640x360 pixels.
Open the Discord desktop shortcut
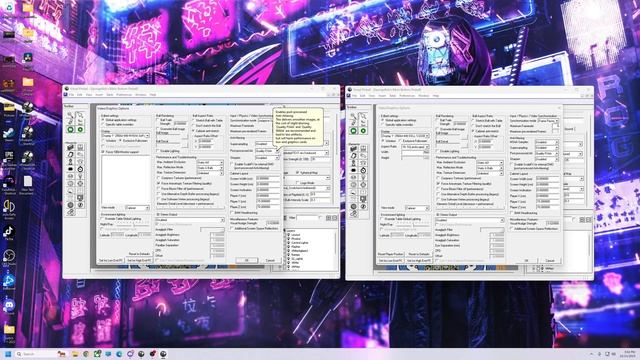pyautogui.click(x=9, y=306)
